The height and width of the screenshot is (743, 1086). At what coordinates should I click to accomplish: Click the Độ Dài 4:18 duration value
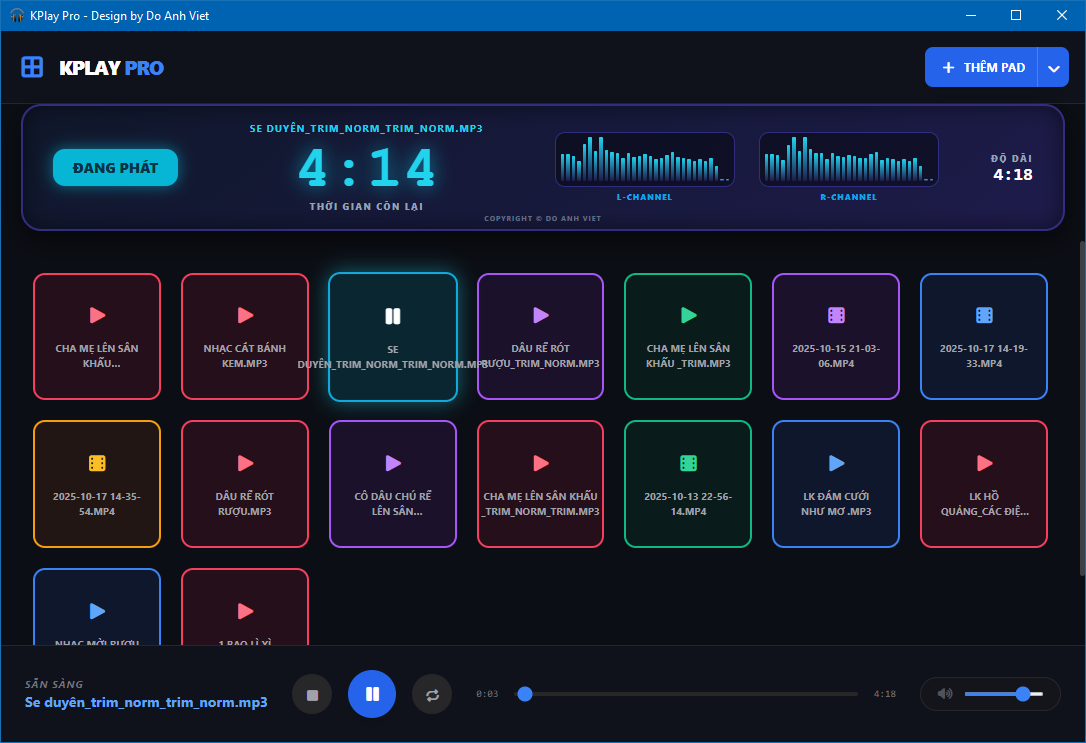1013,174
